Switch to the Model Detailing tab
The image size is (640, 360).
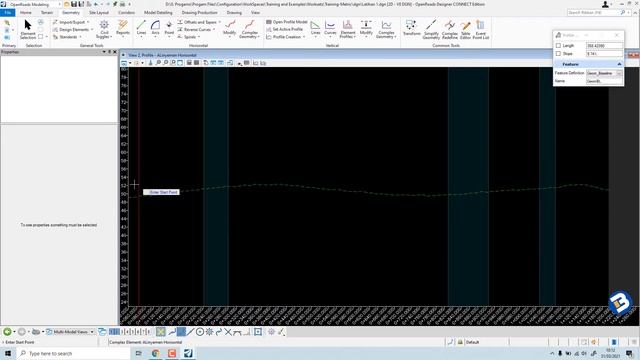(158, 13)
